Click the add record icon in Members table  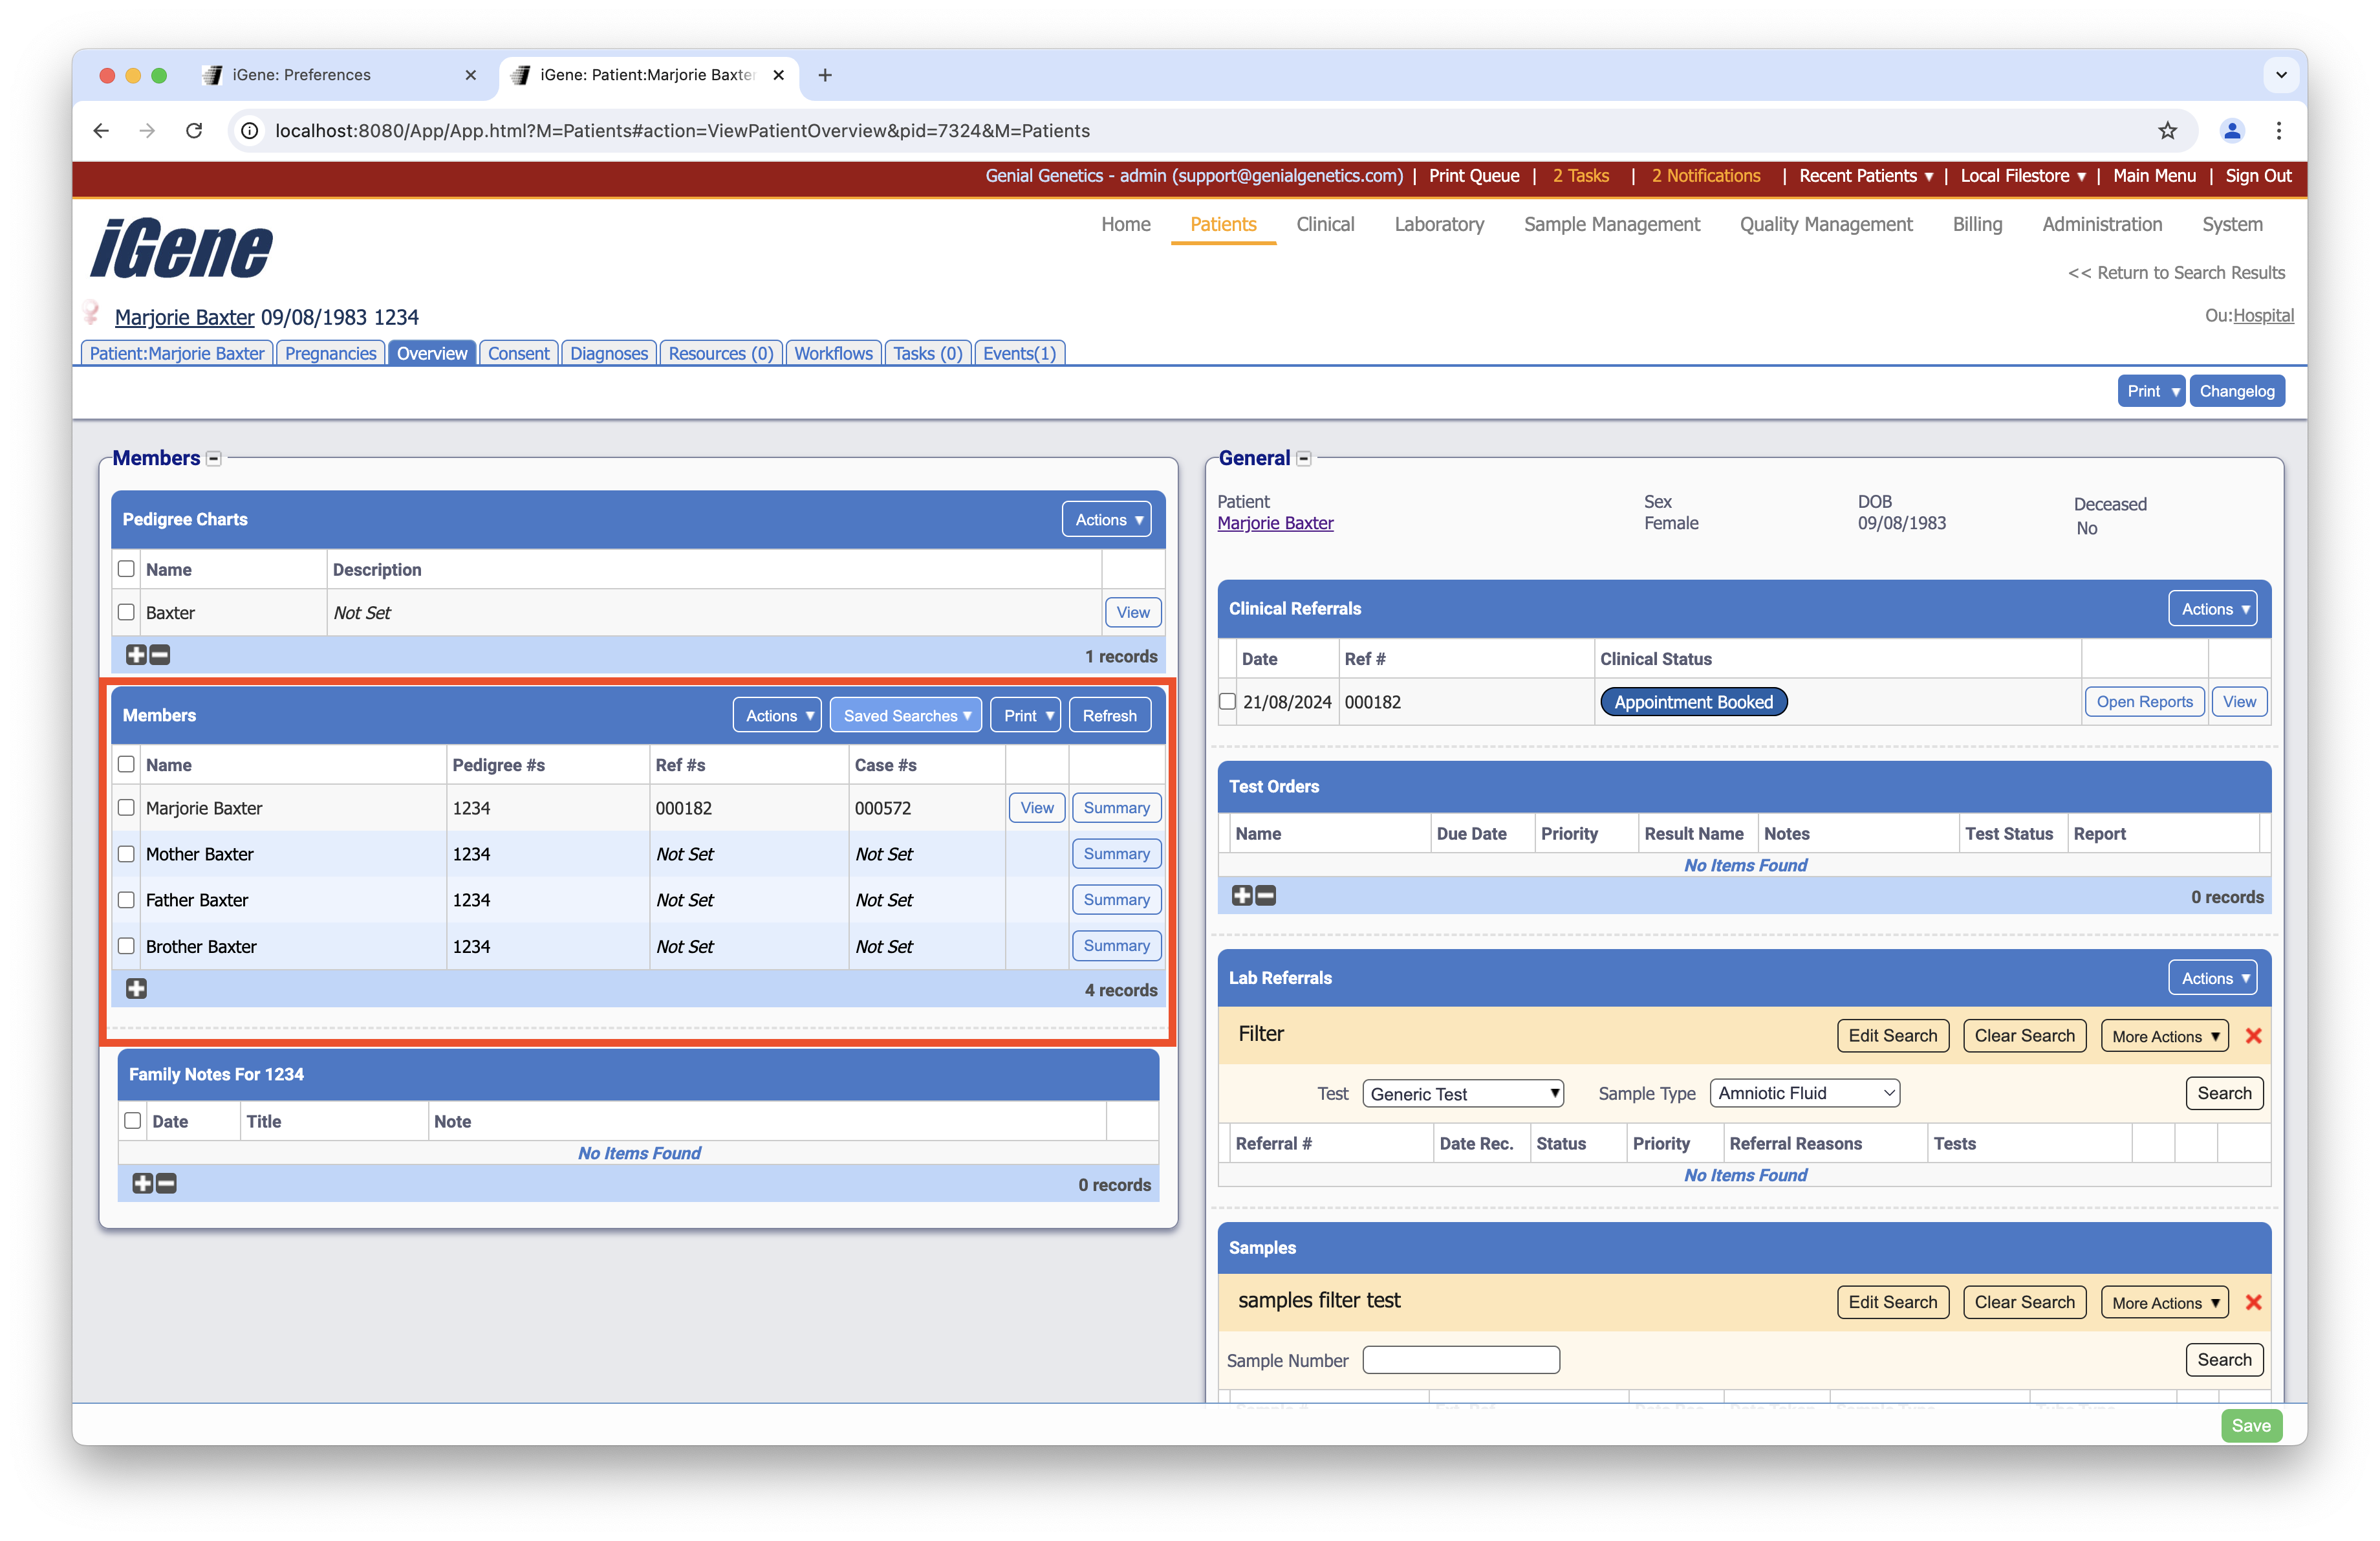coord(136,988)
